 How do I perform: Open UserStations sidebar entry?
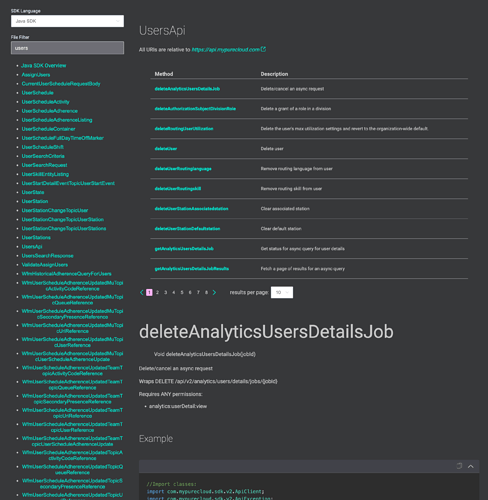(36, 237)
